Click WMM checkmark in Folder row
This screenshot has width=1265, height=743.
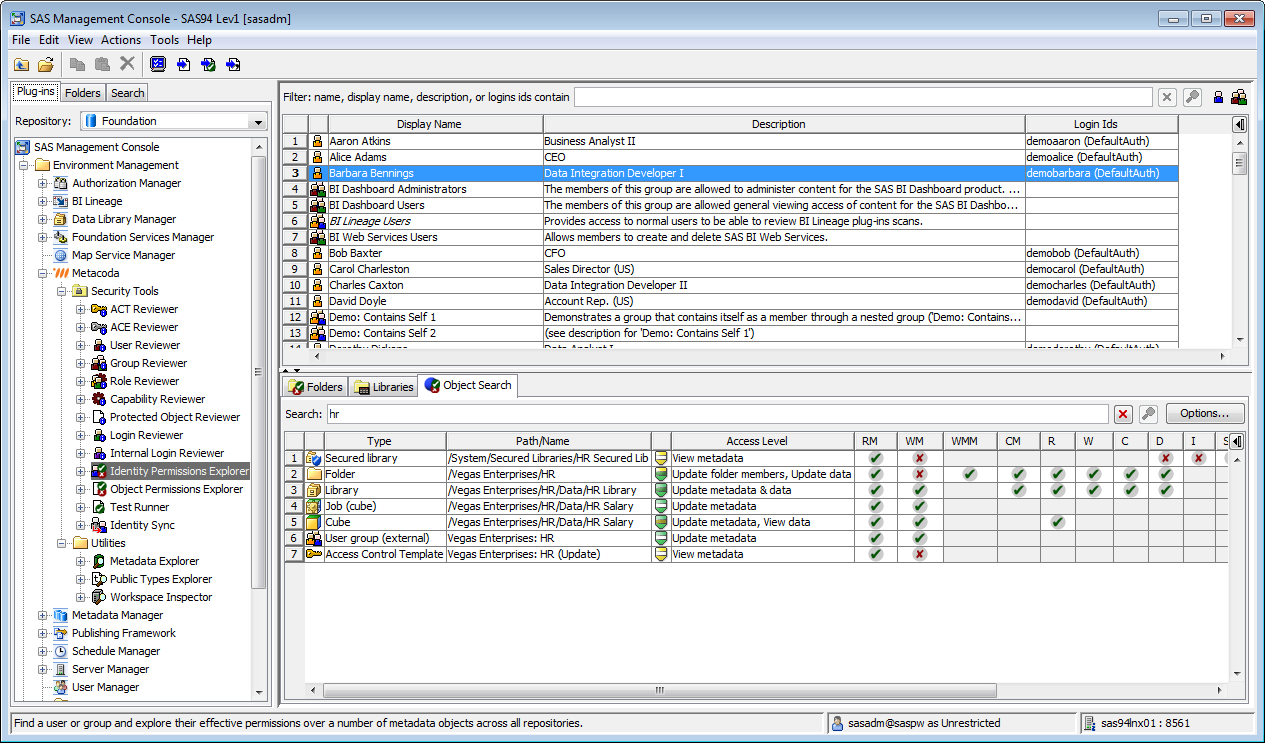(x=969, y=474)
